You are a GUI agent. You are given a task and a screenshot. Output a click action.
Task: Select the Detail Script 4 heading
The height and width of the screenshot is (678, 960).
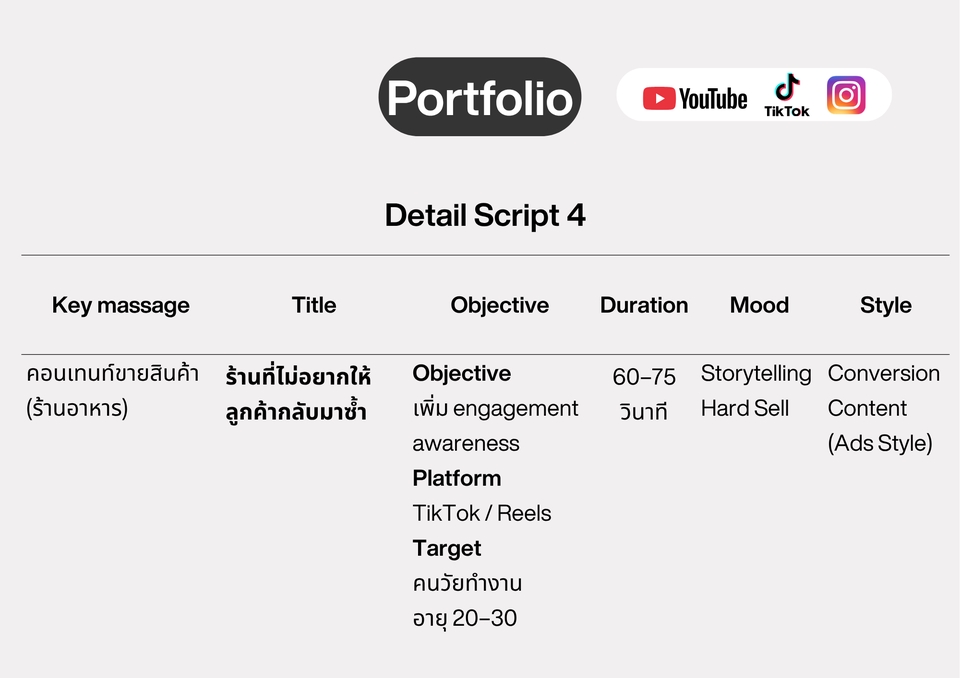pyautogui.click(x=485, y=216)
